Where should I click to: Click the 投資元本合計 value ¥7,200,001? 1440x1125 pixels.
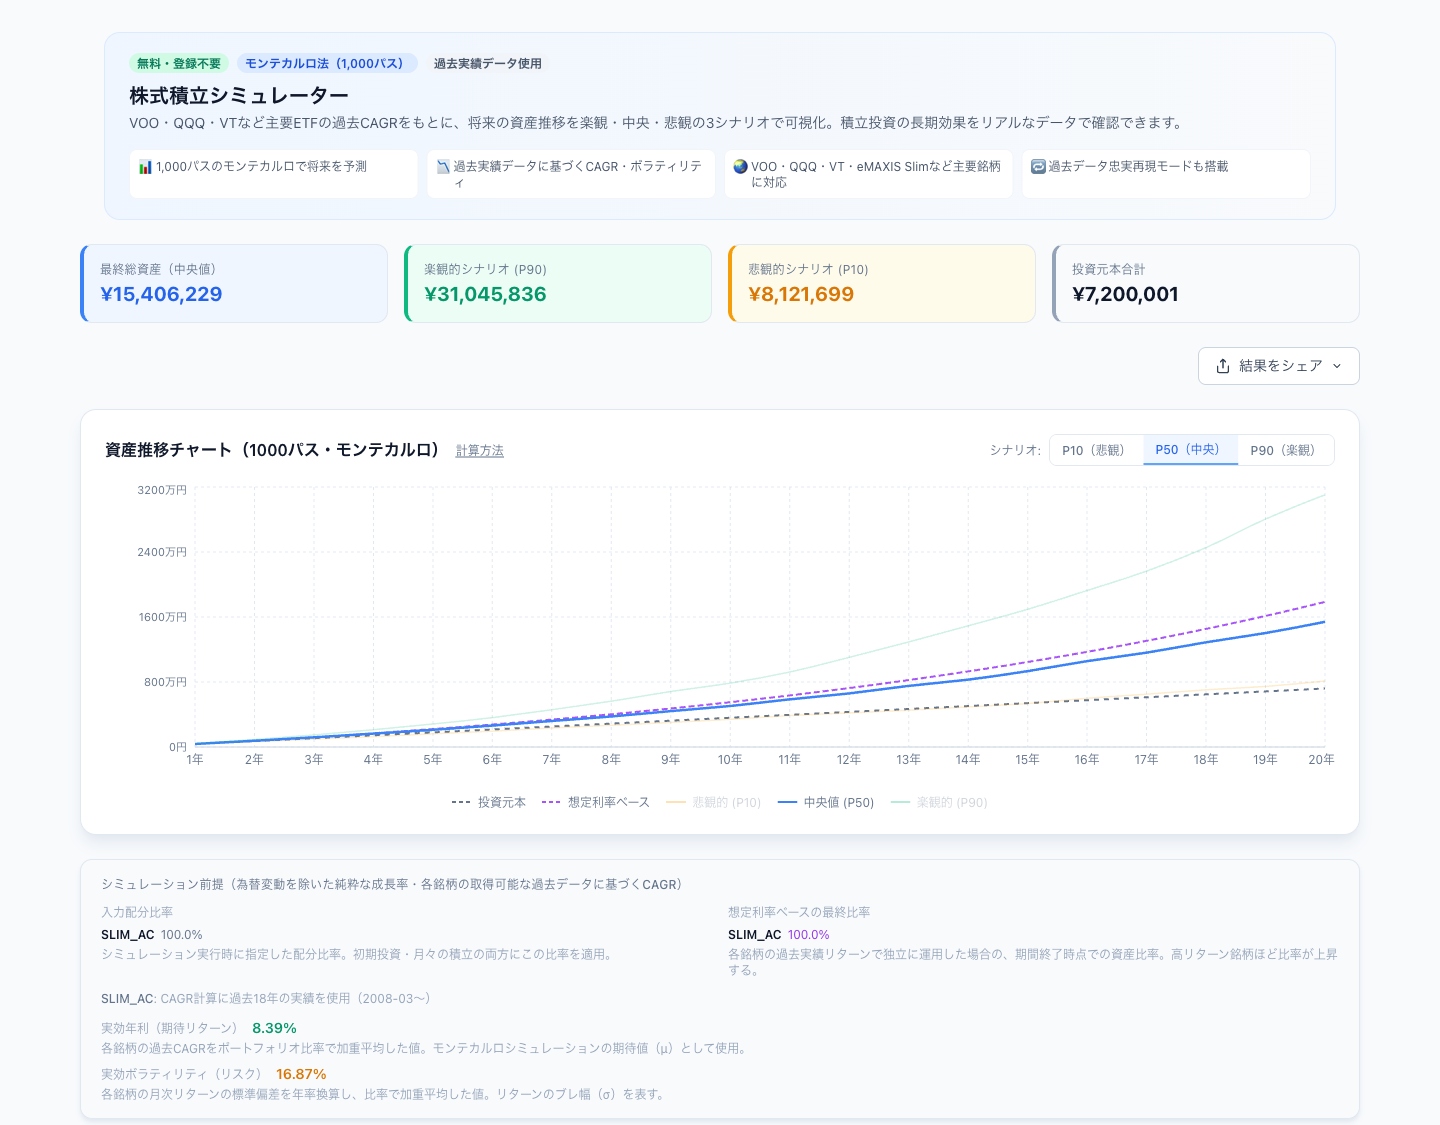coord(1125,294)
